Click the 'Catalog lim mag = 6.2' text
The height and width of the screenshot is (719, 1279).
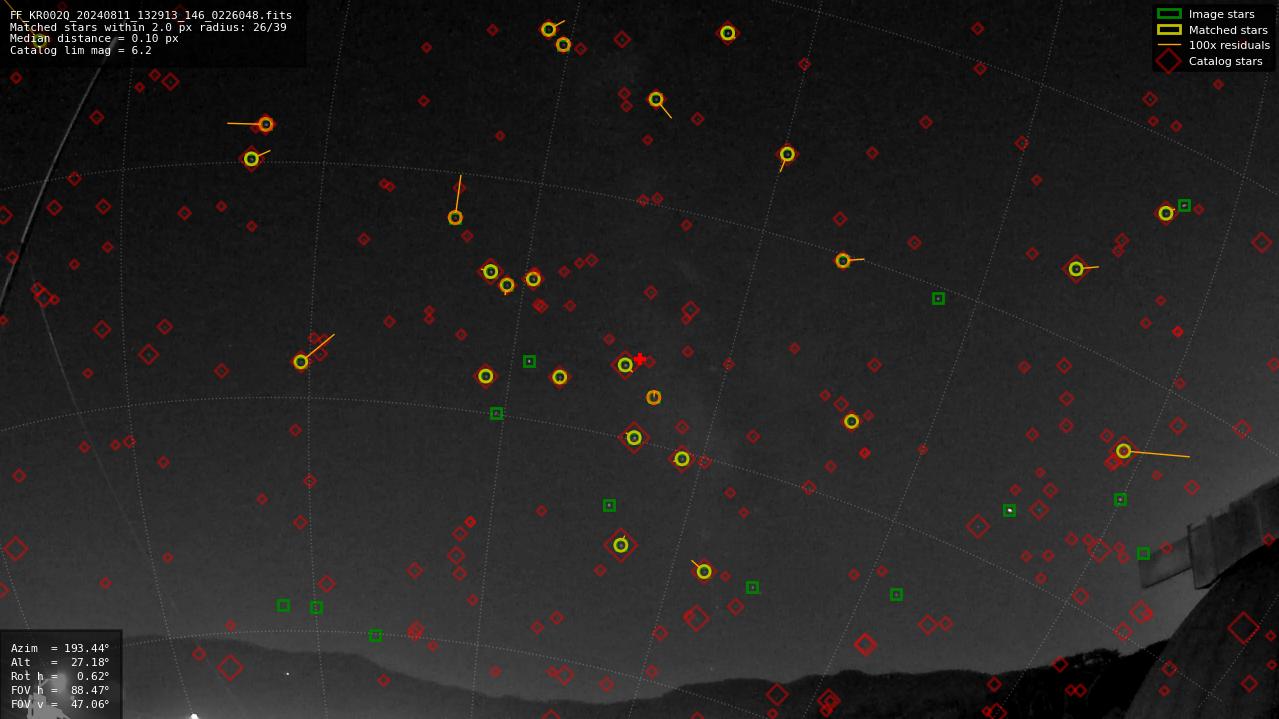click(x=81, y=50)
